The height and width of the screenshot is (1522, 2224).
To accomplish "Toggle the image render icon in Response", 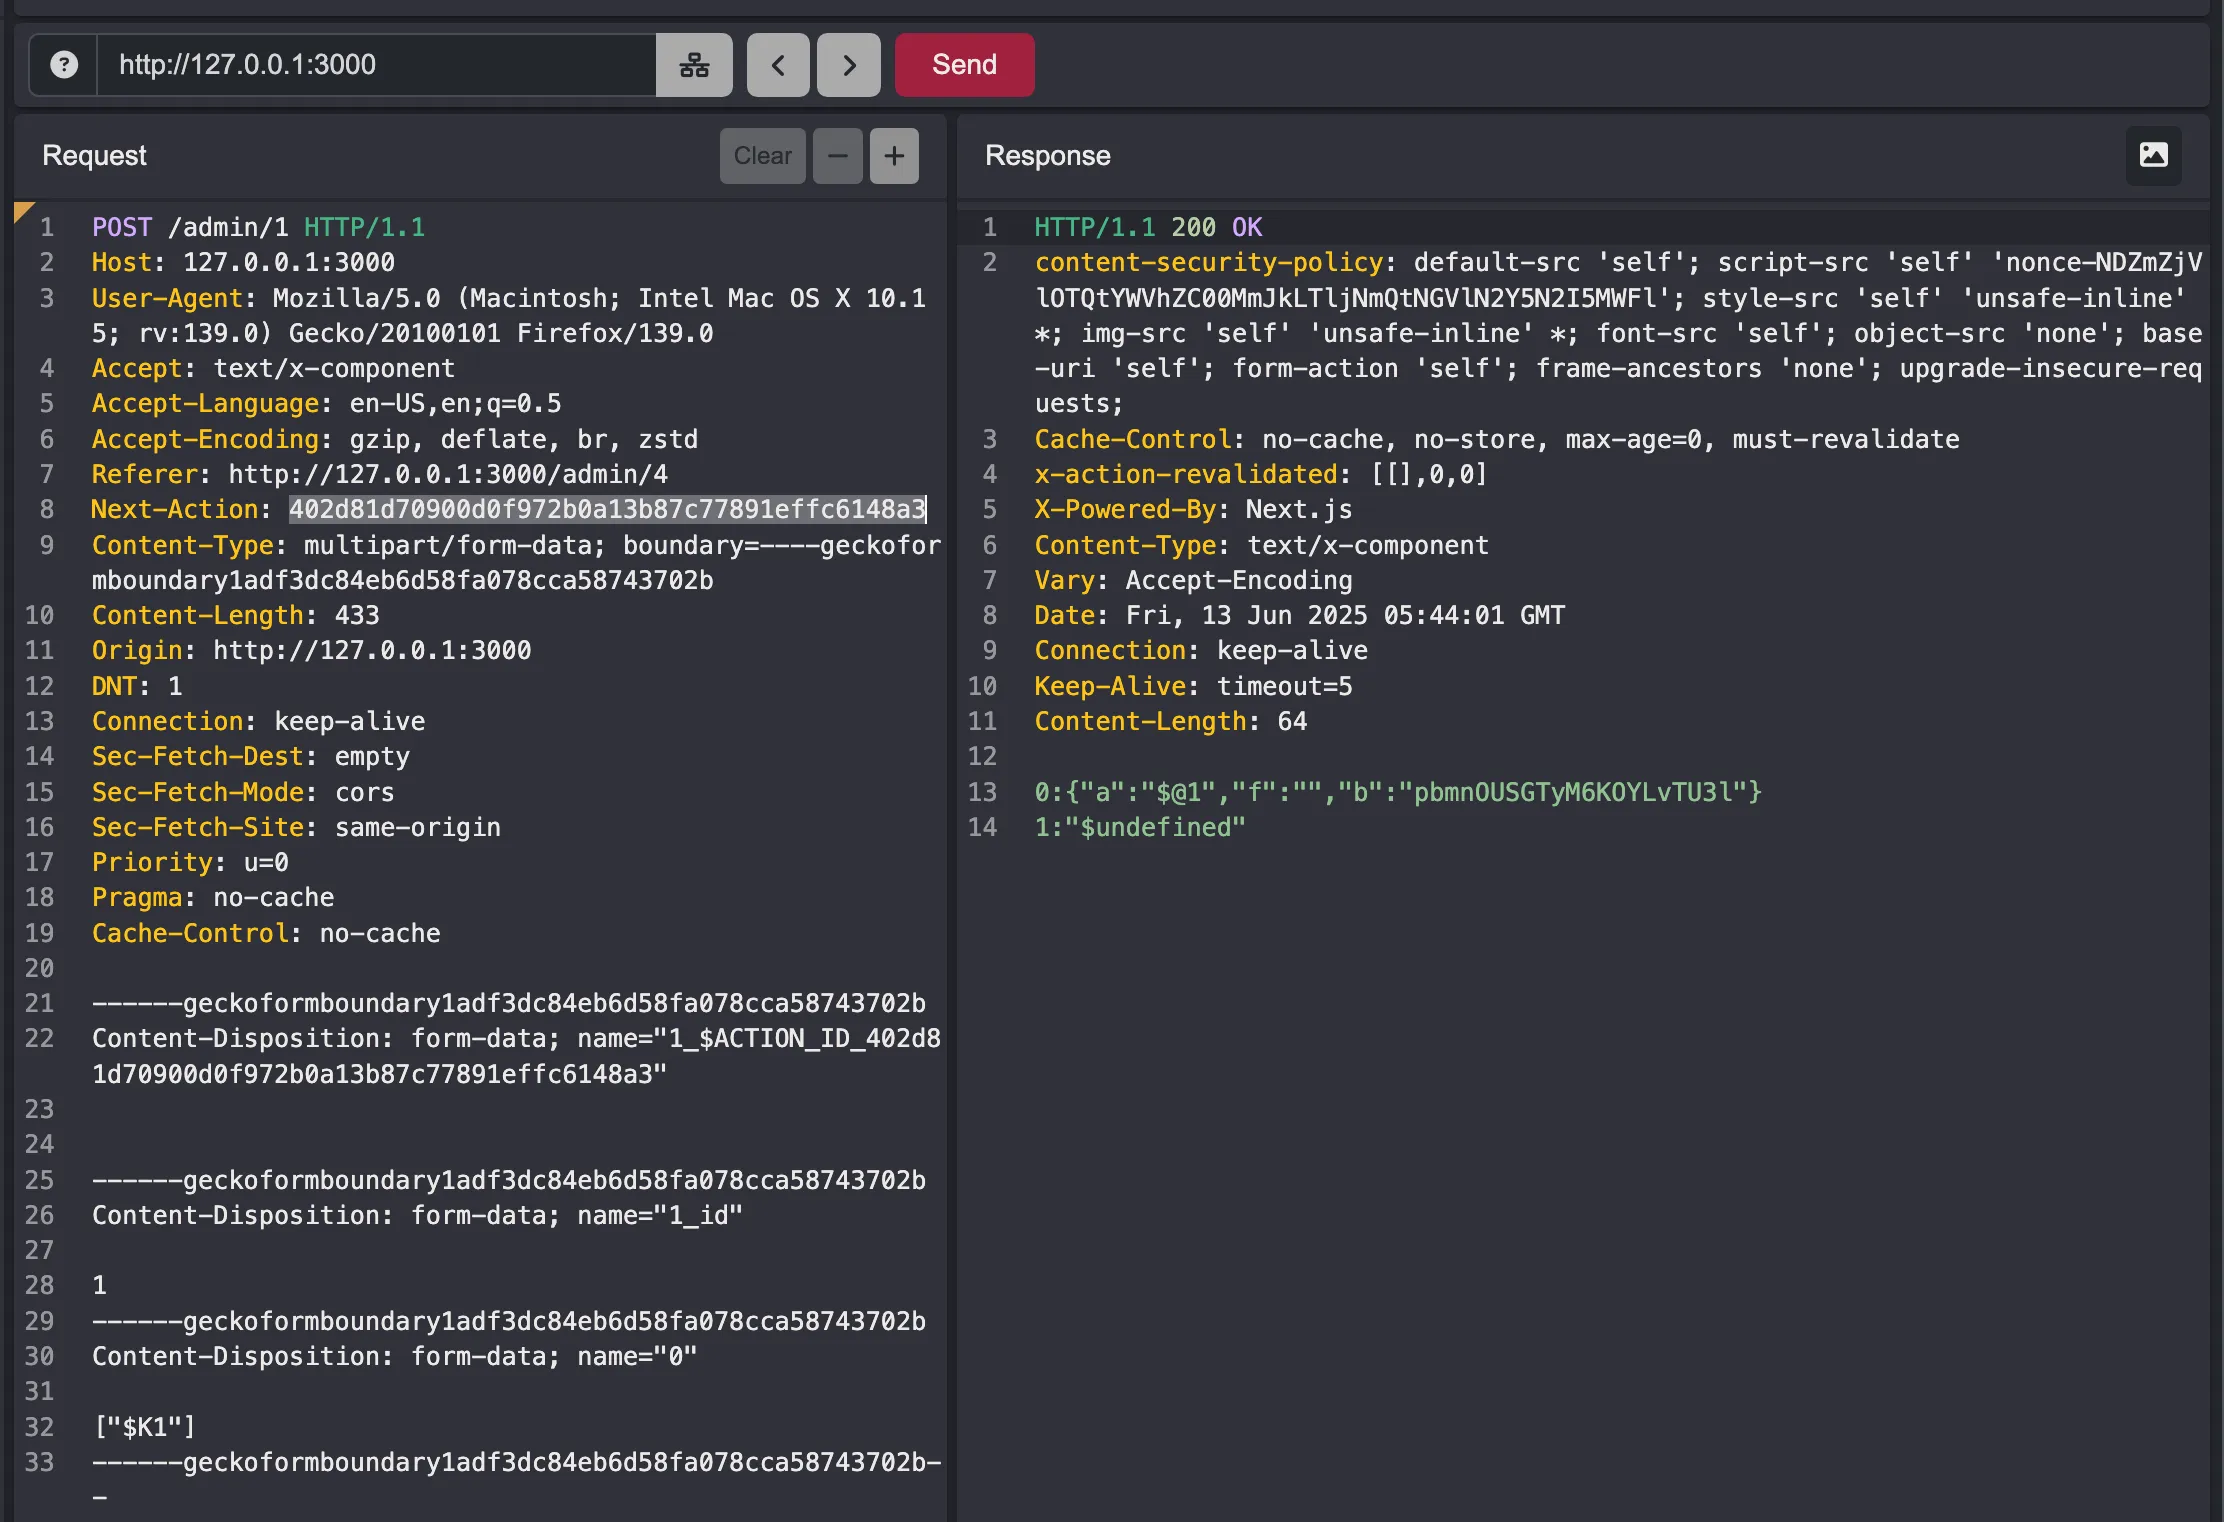I will 2153,155.
